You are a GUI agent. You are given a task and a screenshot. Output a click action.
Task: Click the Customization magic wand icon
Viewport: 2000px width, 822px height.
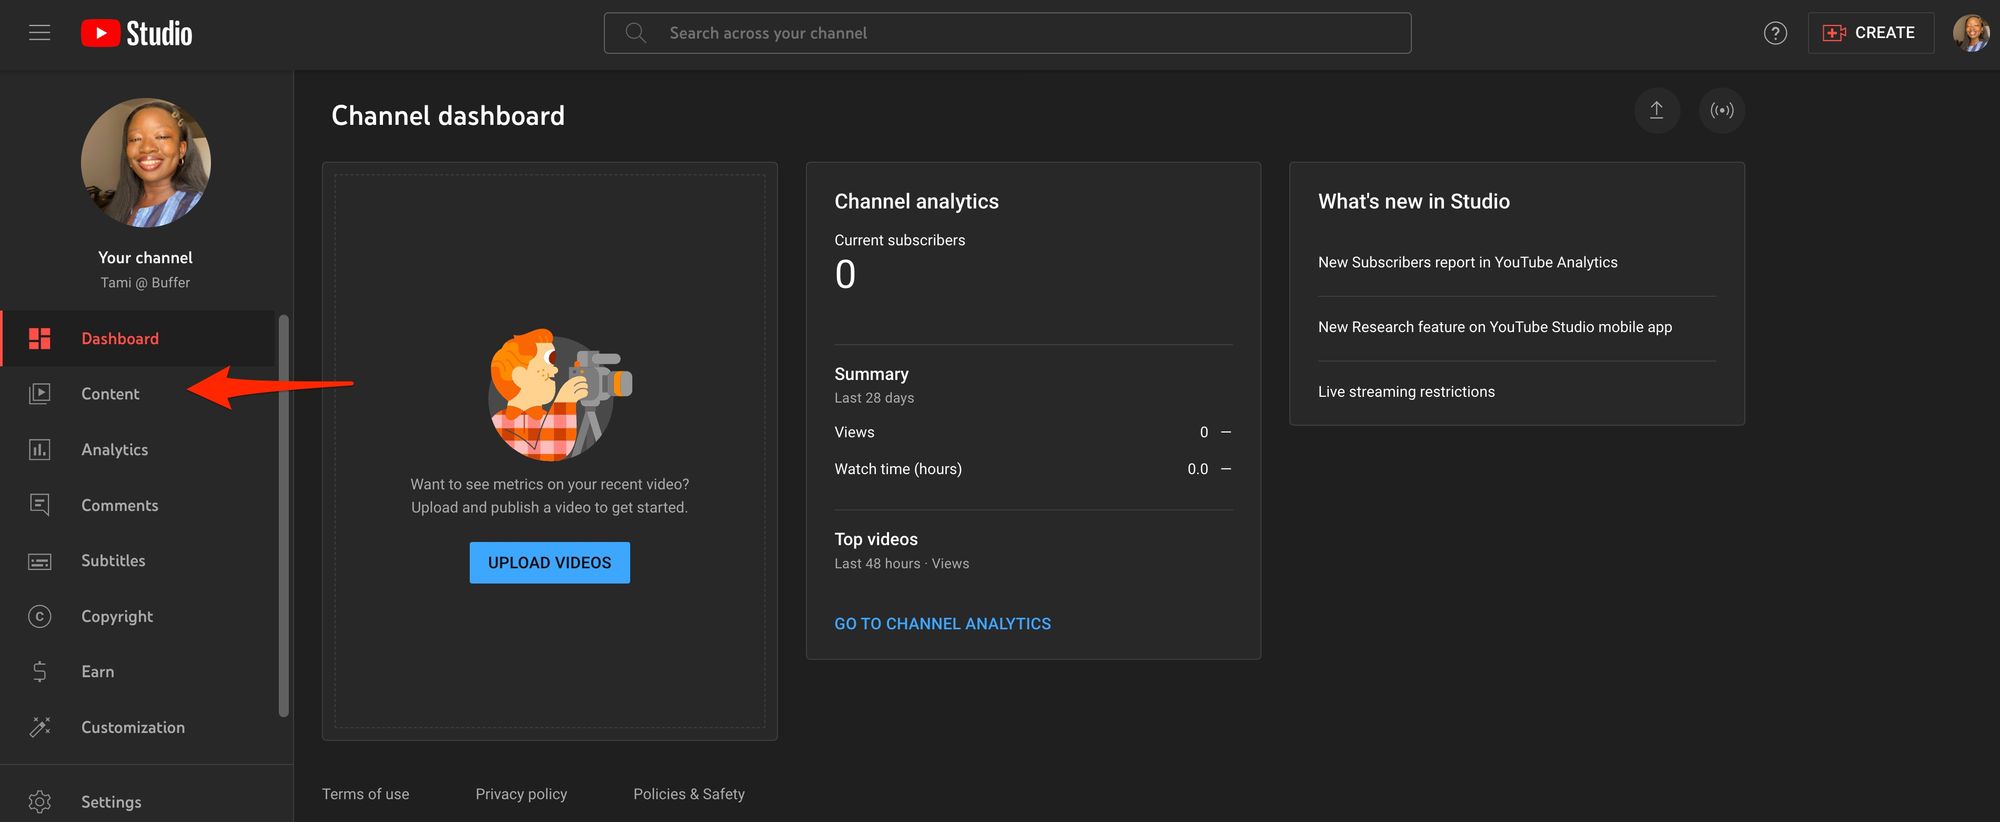[40, 727]
